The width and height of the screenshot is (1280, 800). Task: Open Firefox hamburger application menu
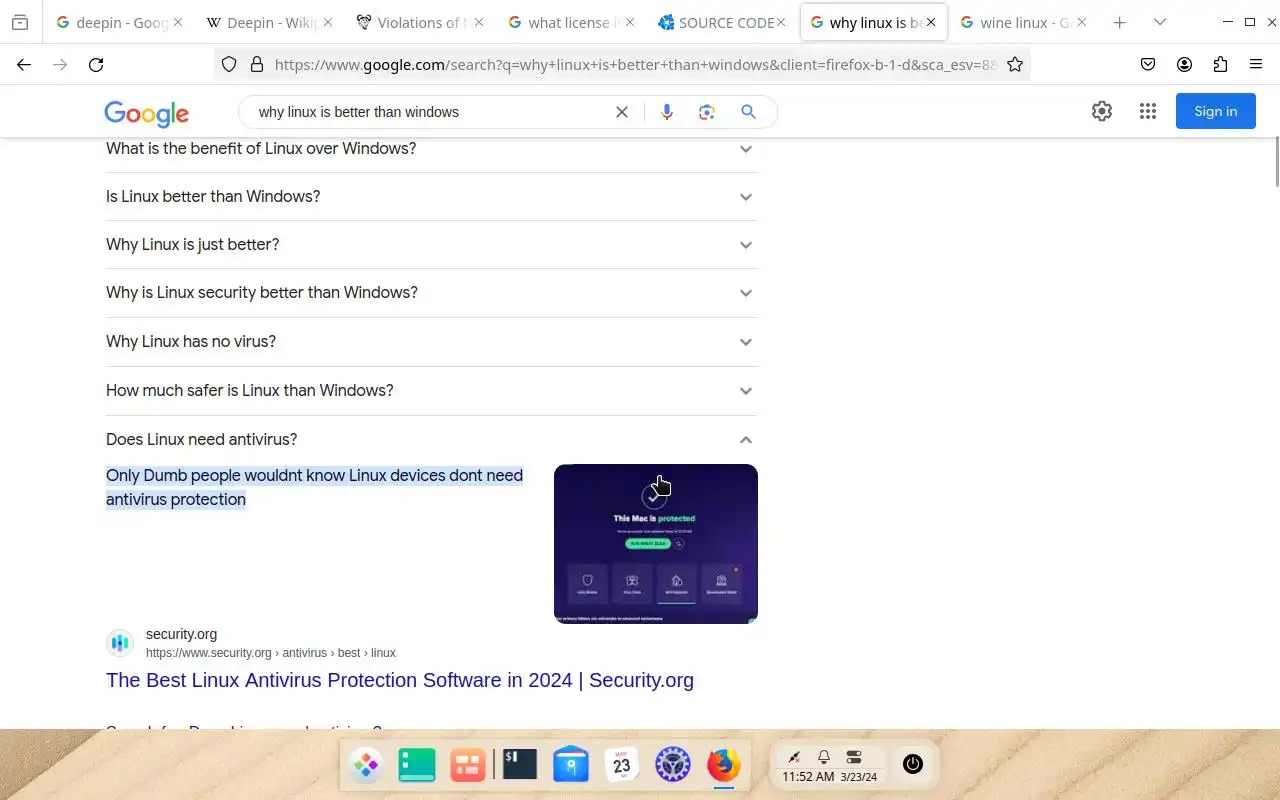[x=1256, y=64]
